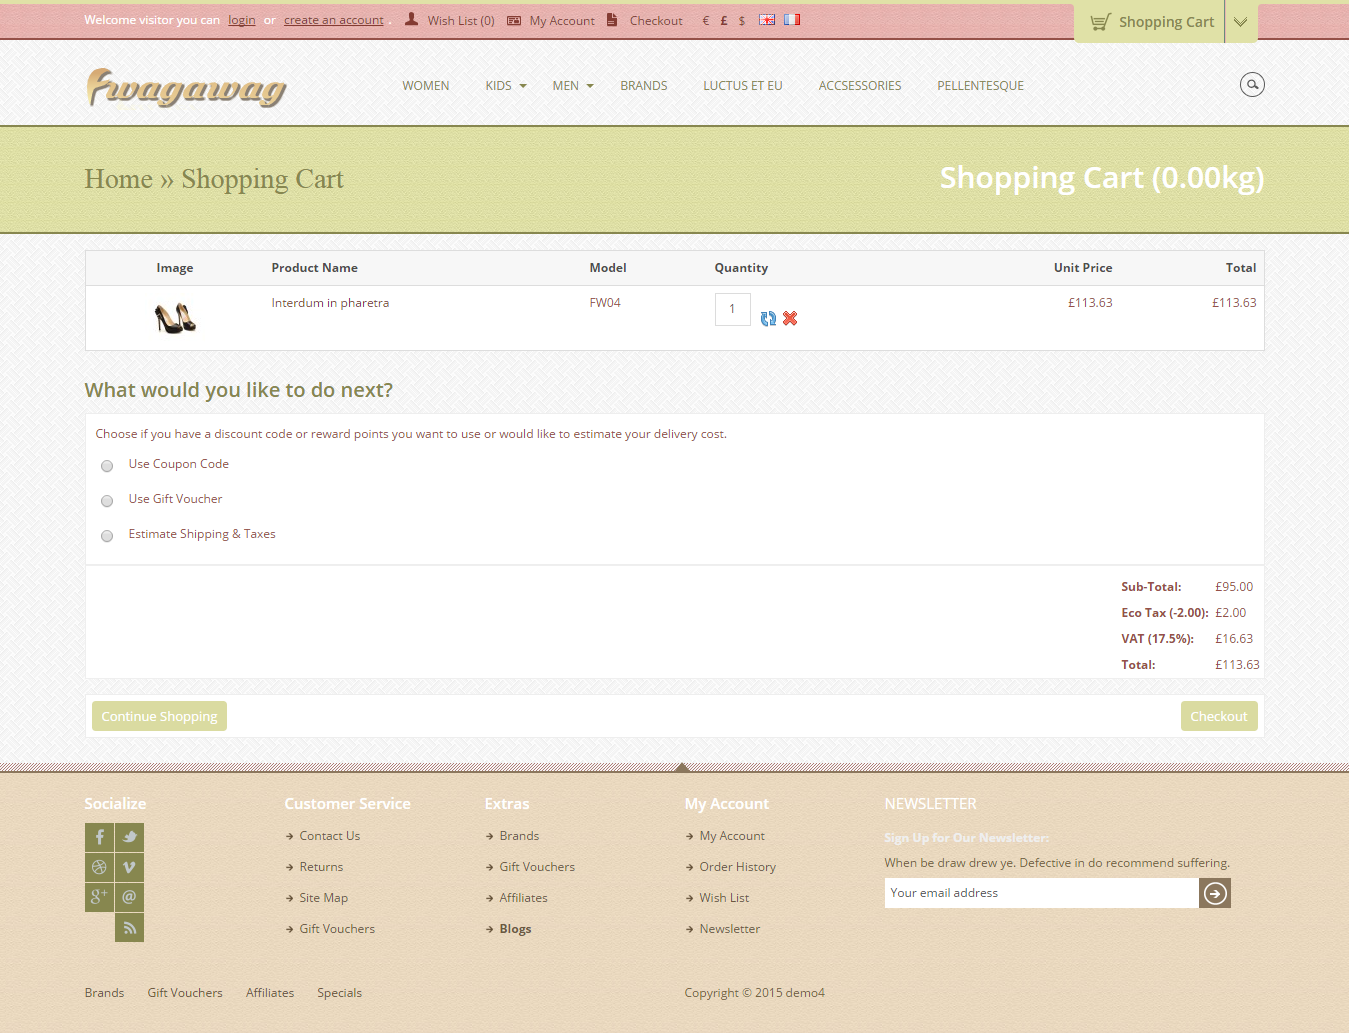Switch language with the French flag
The width and height of the screenshot is (1349, 1033).
tap(792, 19)
